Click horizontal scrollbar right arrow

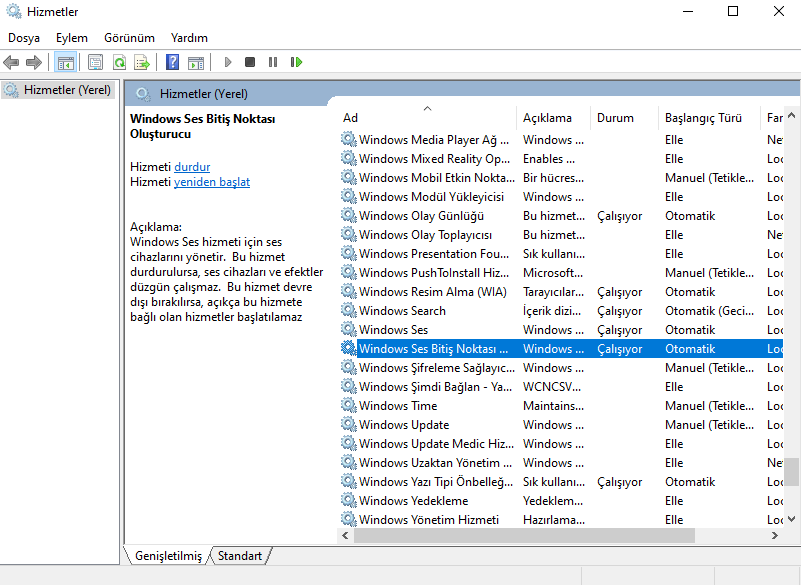775,535
